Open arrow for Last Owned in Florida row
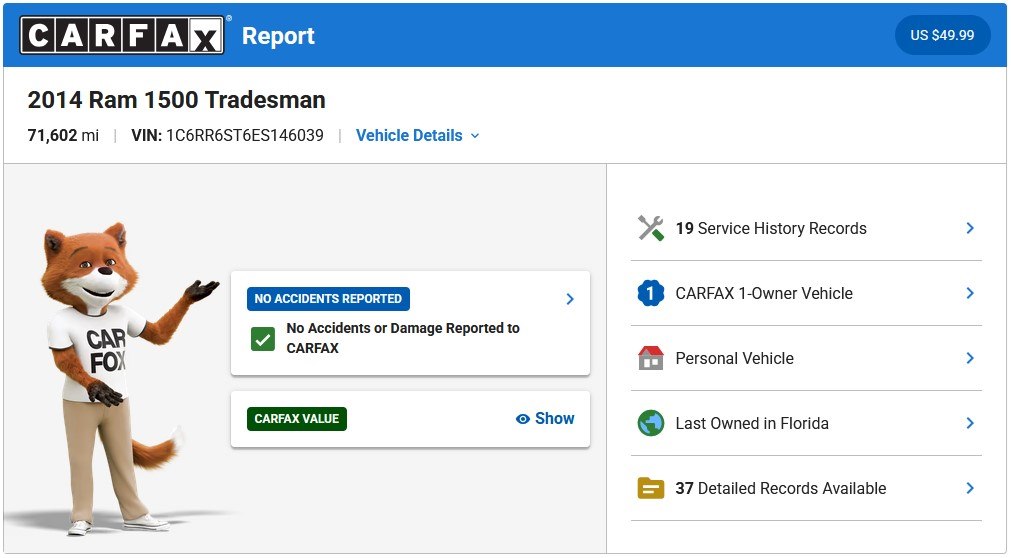This screenshot has width=1011, height=558. pyautogui.click(x=970, y=423)
